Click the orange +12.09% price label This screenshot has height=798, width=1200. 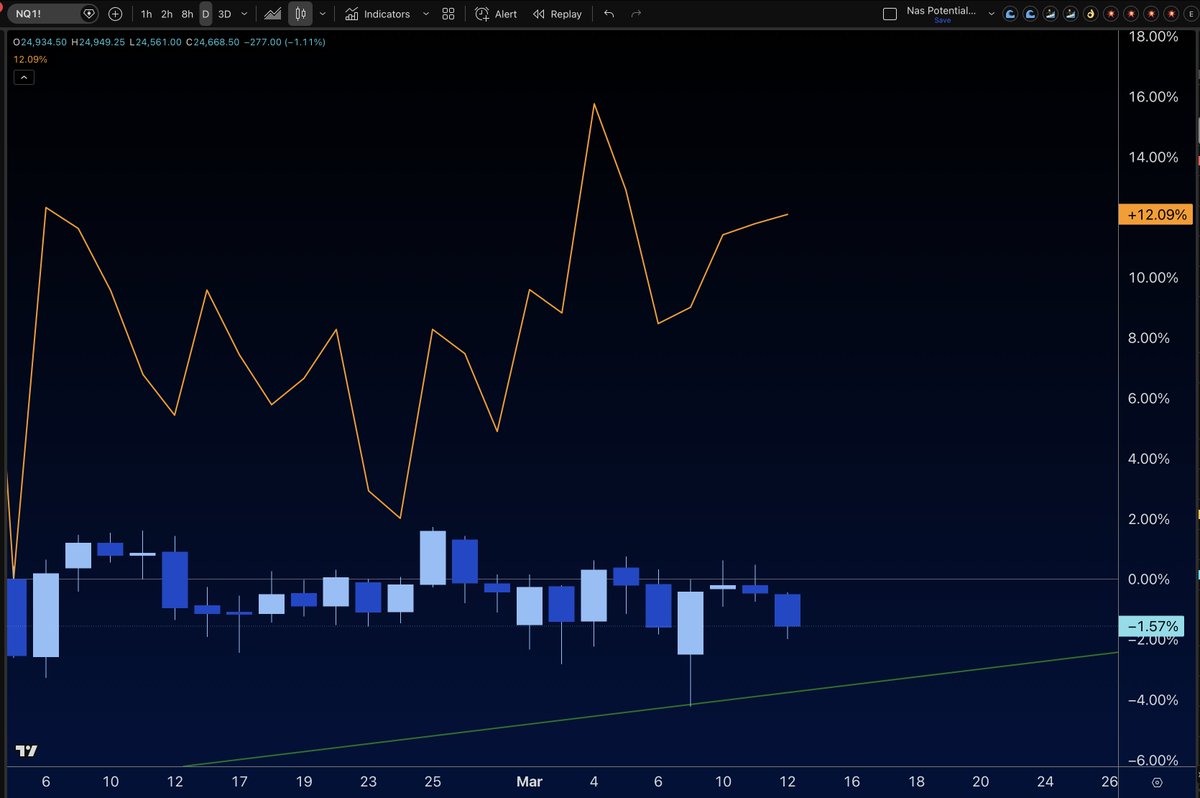point(1157,215)
